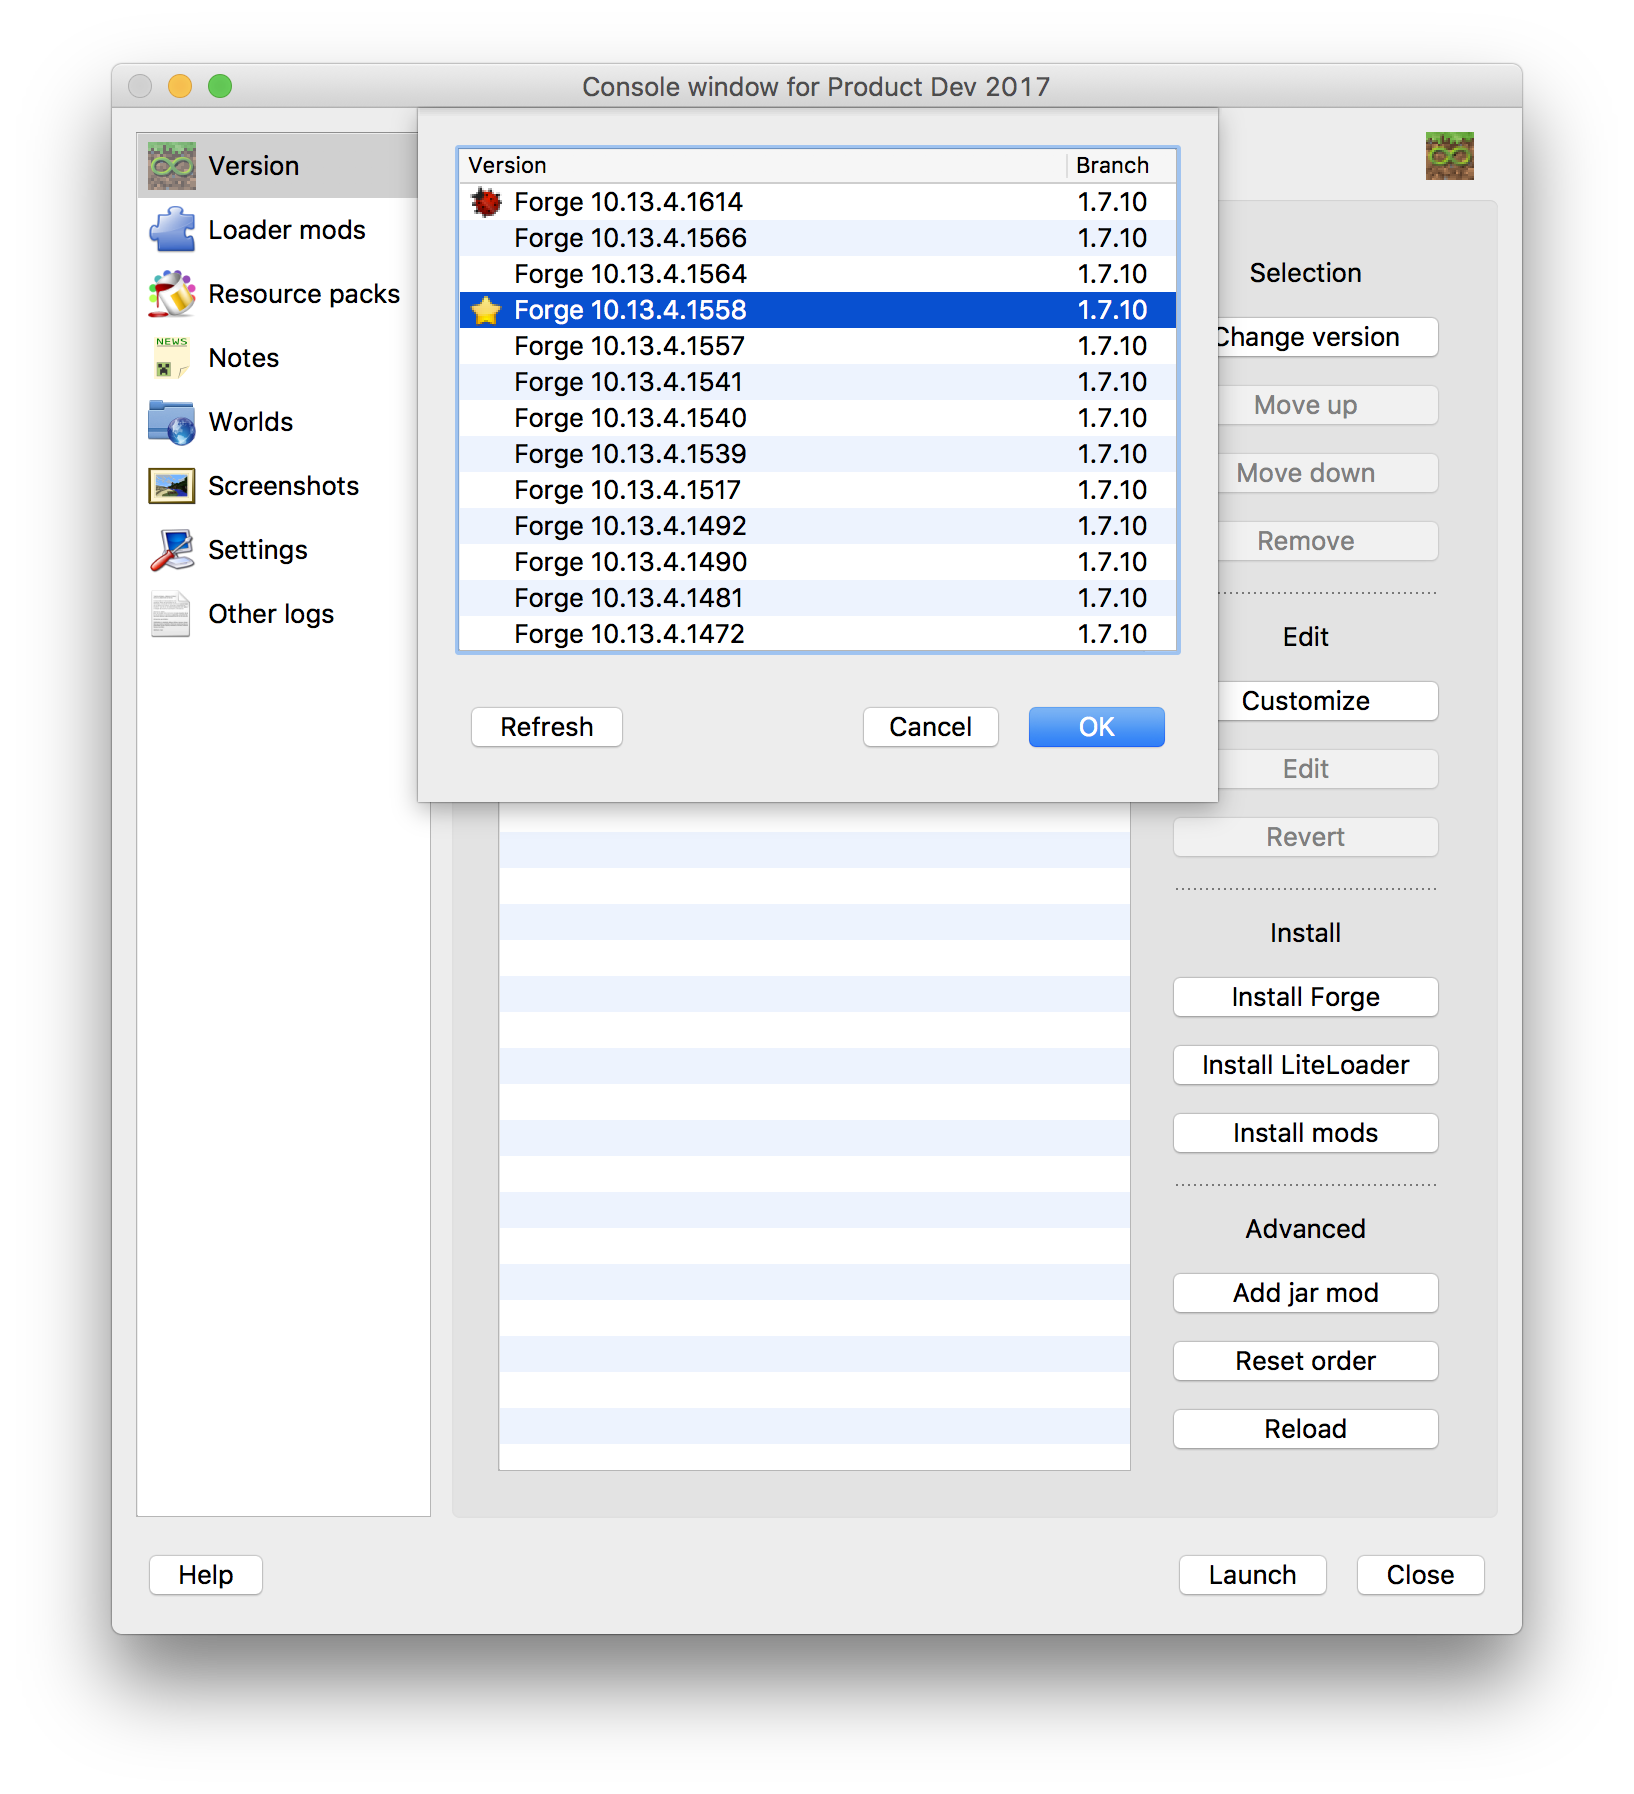Click the Install mods button
Viewport: 1634px width, 1794px height.
(x=1306, y=1133)
